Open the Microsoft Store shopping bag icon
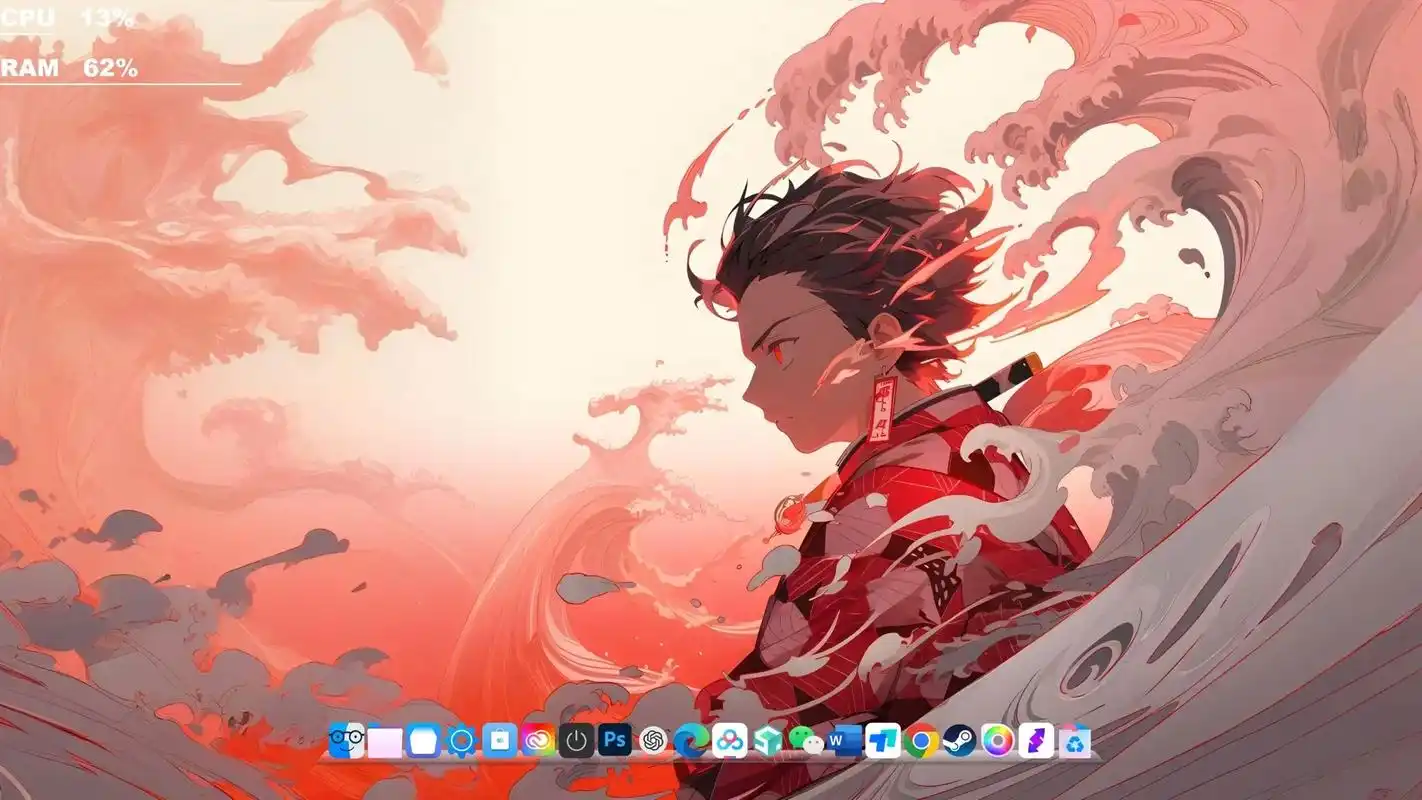This screenshot has width=1422, height=800. click(x=499, y=741)
